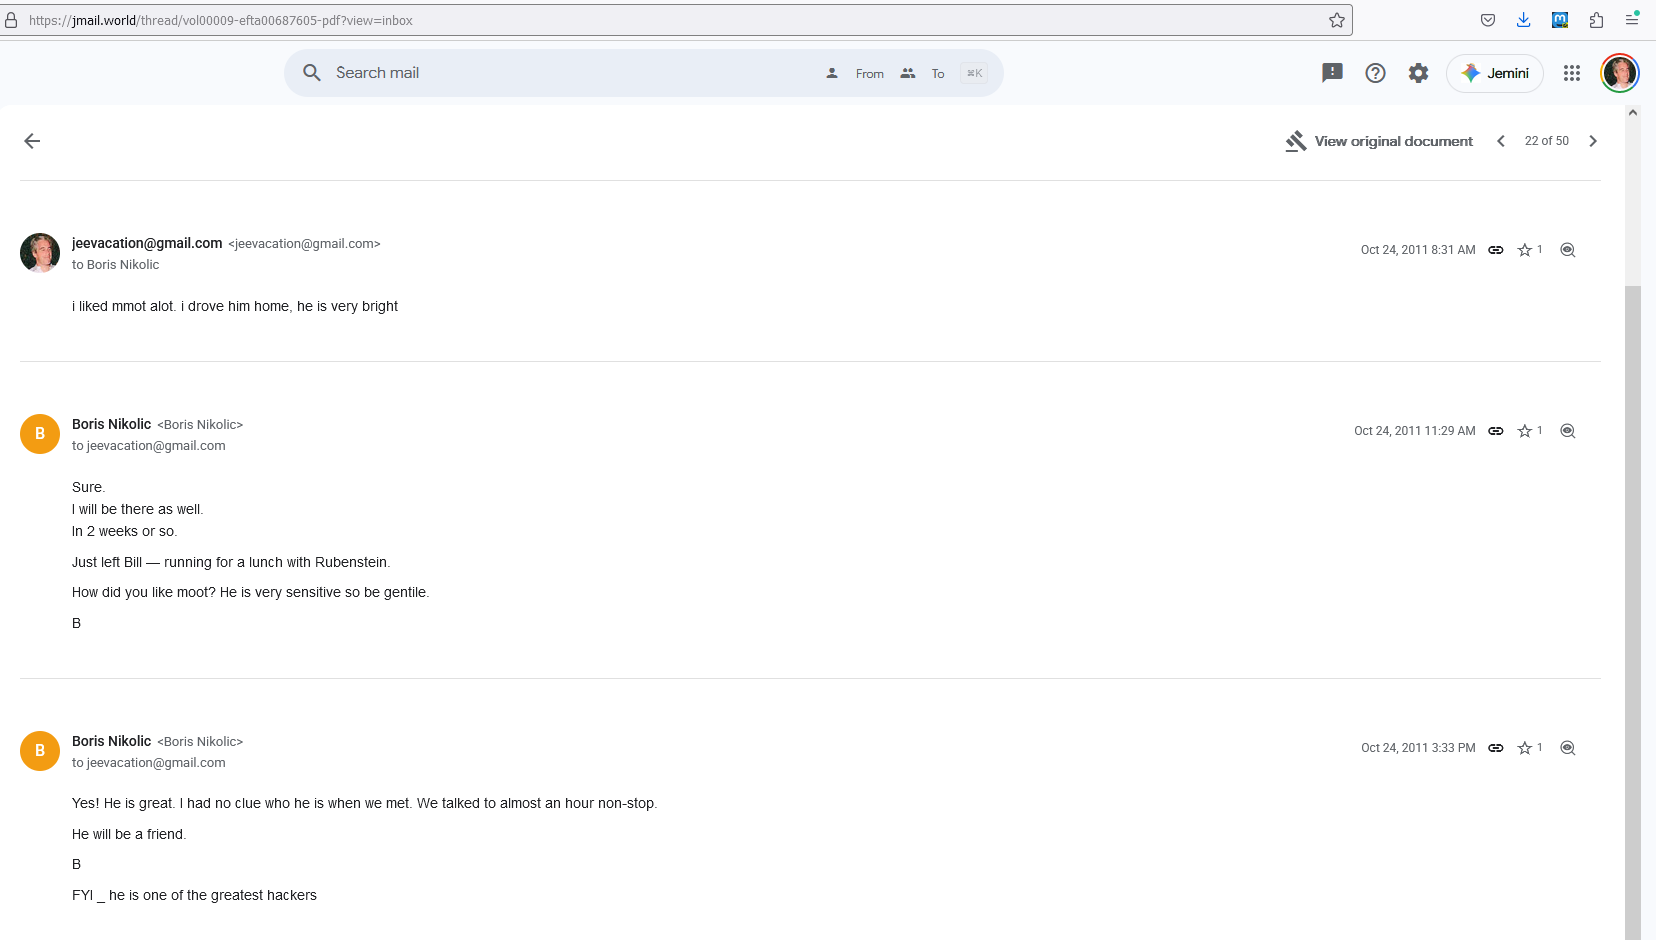Filter search by To recipient
This screenshot has width=1656, height=940.
(x=923, y=73)
